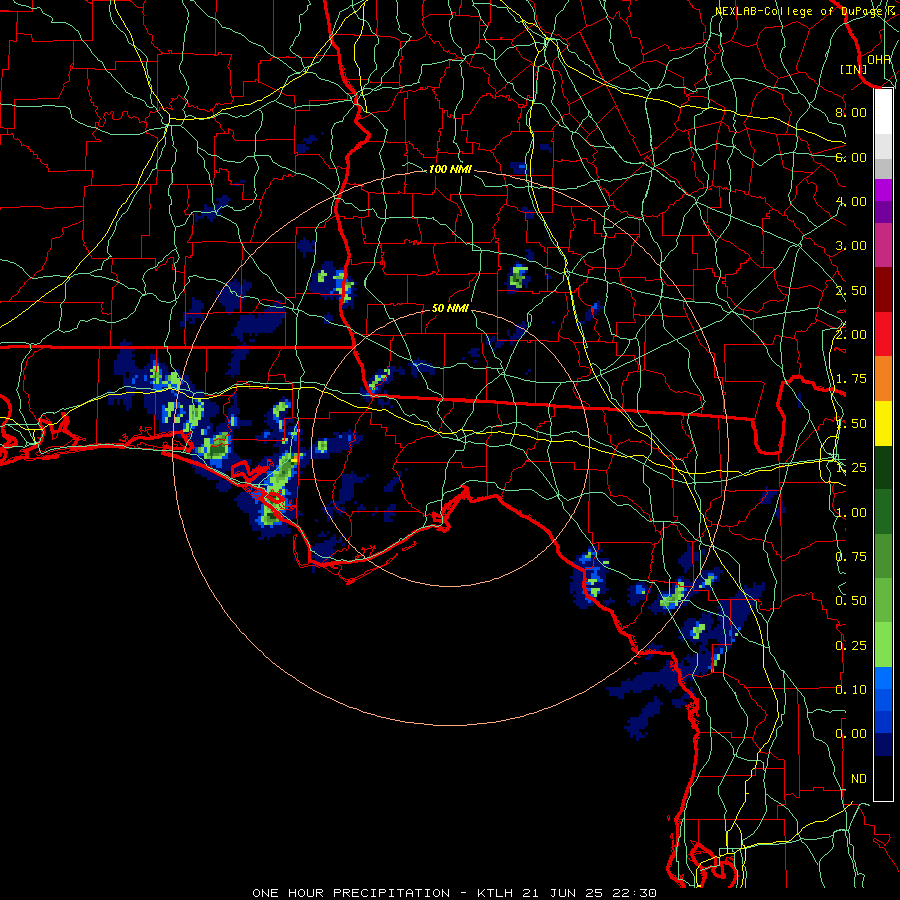Click the black ND swatch in legend

click(883, 778)
